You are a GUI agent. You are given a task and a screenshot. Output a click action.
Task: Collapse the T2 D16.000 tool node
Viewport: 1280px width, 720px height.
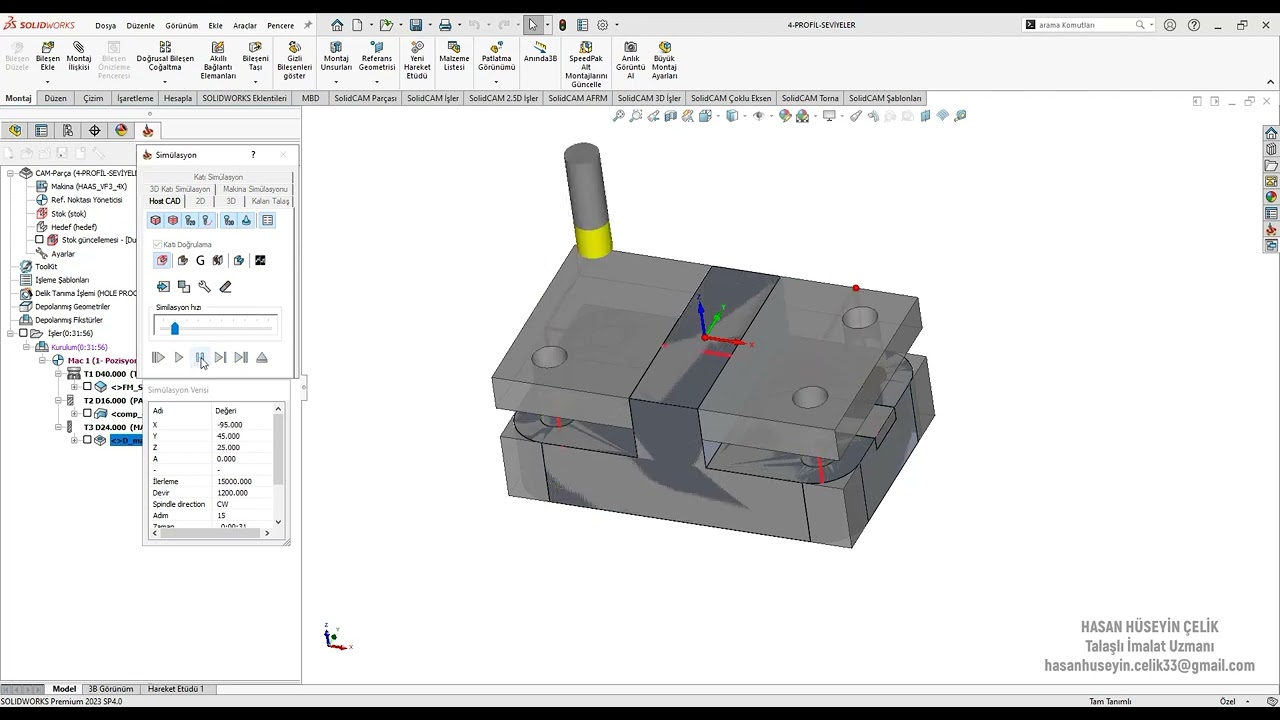[59, 400]
